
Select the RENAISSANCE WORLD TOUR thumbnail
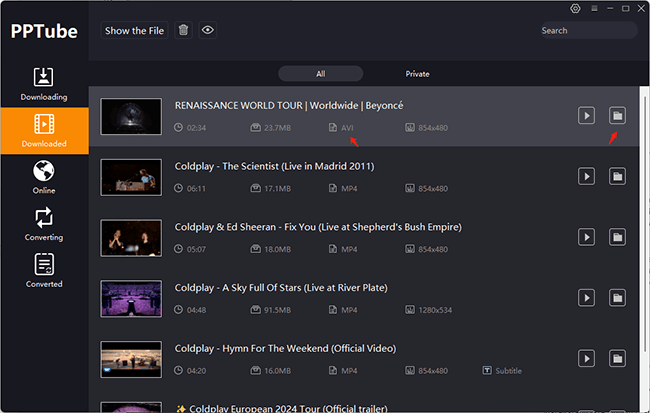point(131,117)
